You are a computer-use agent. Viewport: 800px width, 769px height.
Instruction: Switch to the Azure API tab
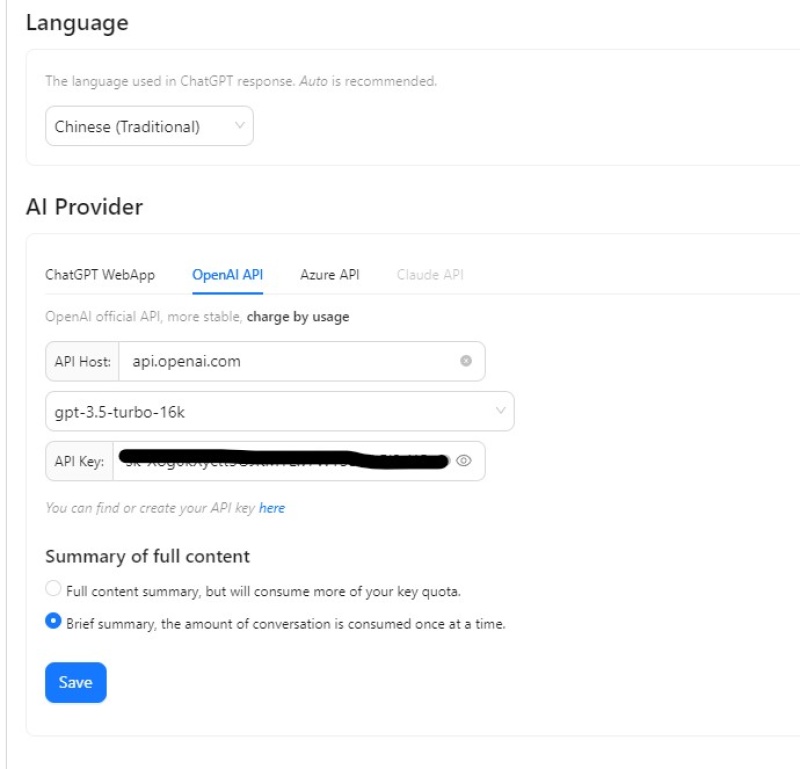tap(329, 274)
